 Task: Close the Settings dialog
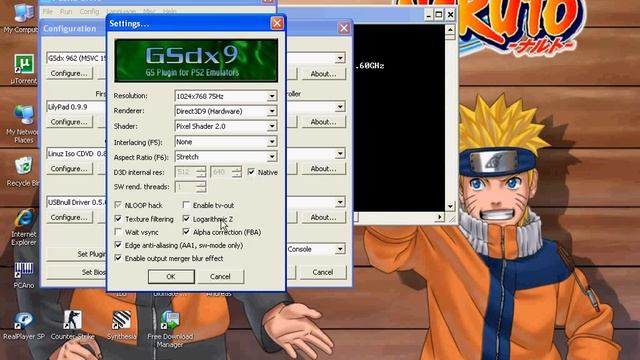coord(277,23)
